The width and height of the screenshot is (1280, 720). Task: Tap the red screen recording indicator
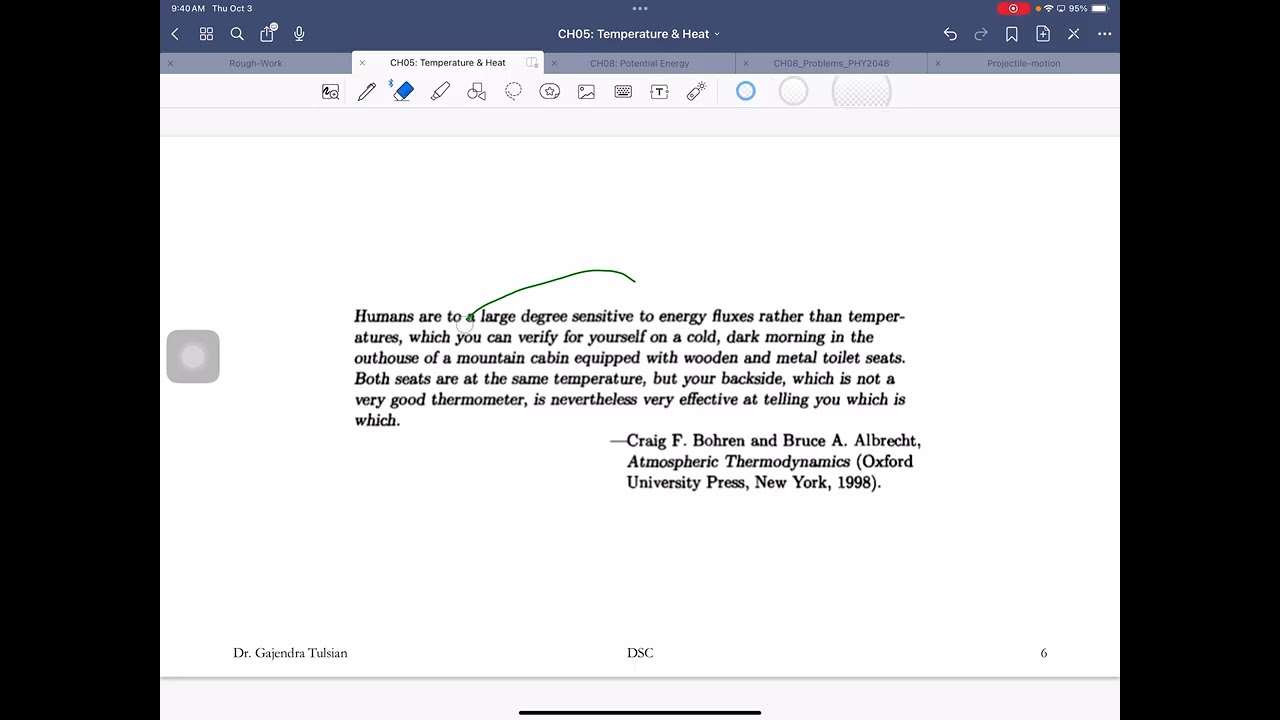click(x=1013, y=8)
